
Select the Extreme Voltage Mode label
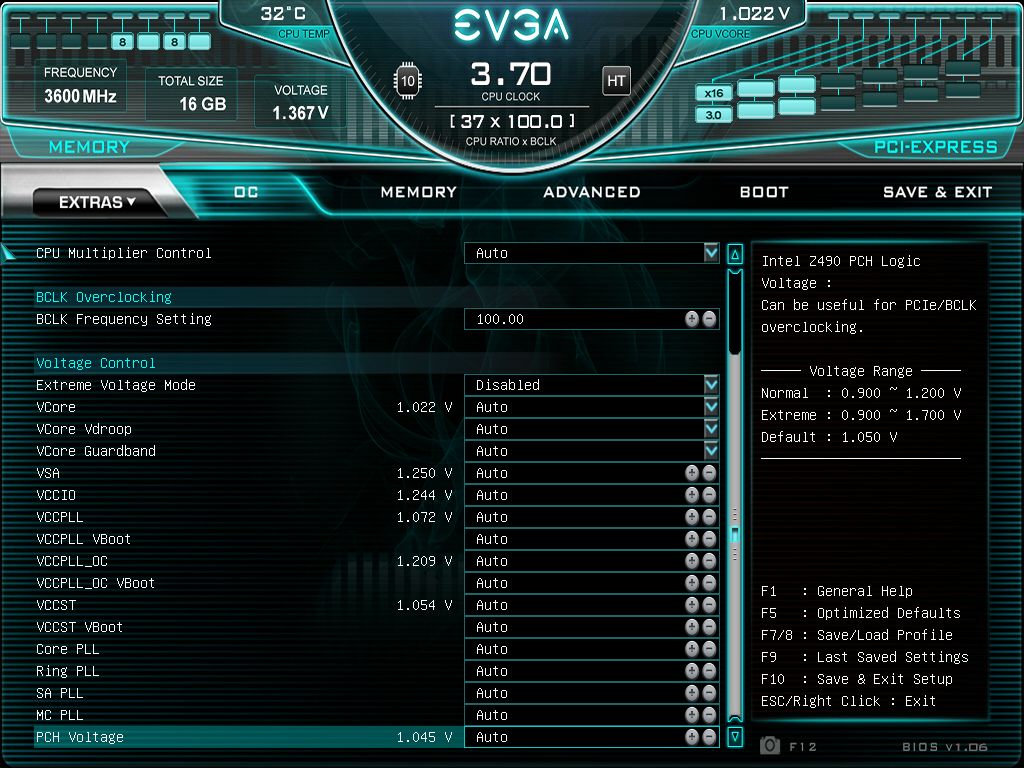[116, 385]
